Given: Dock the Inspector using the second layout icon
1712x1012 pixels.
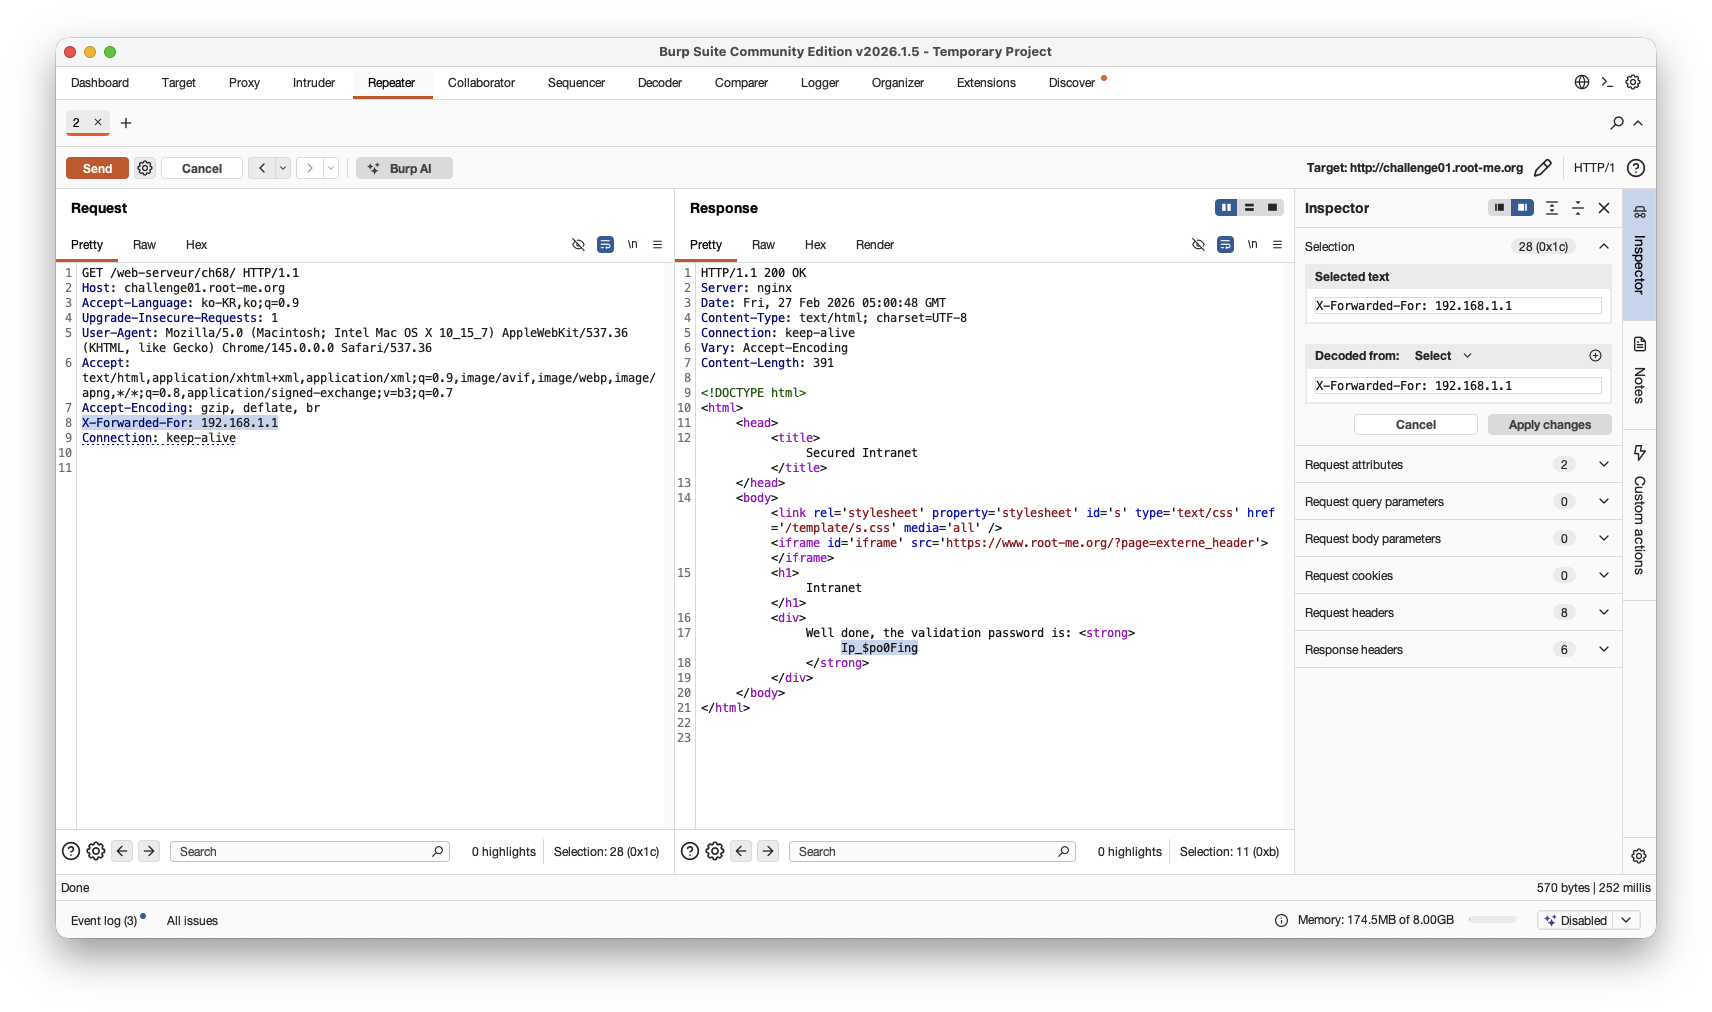Looking at the screenshot, I should pyautogui.click(x=1522, y=207).
